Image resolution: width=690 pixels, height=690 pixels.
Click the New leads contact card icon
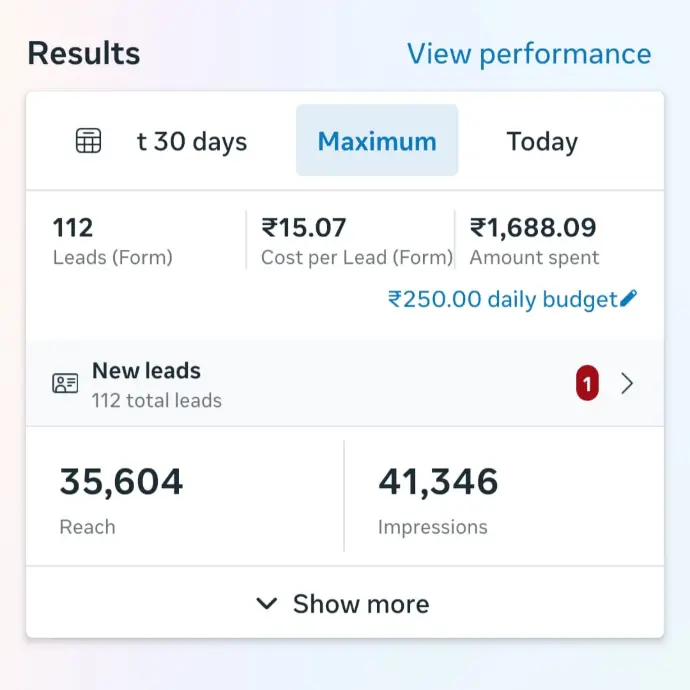pos(65,383)
